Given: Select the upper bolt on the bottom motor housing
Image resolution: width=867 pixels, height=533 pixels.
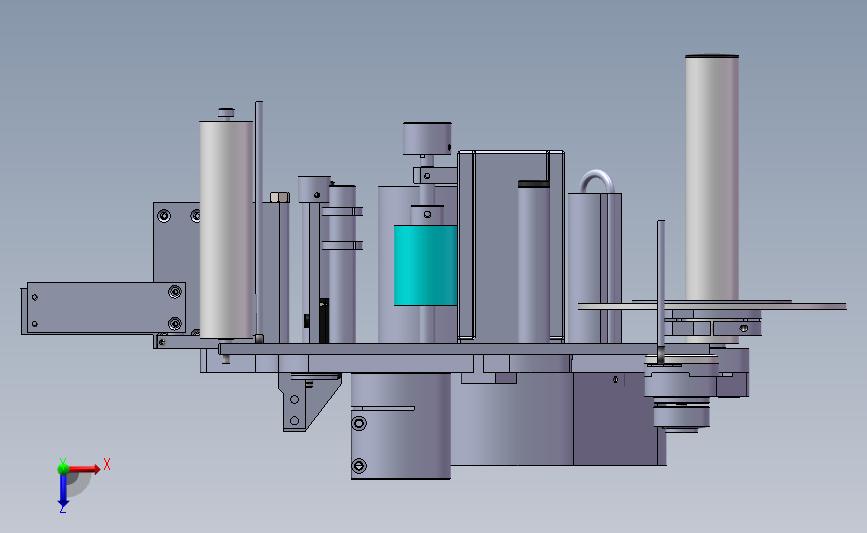Looking at the screenshot, I should tap(359, 424).
